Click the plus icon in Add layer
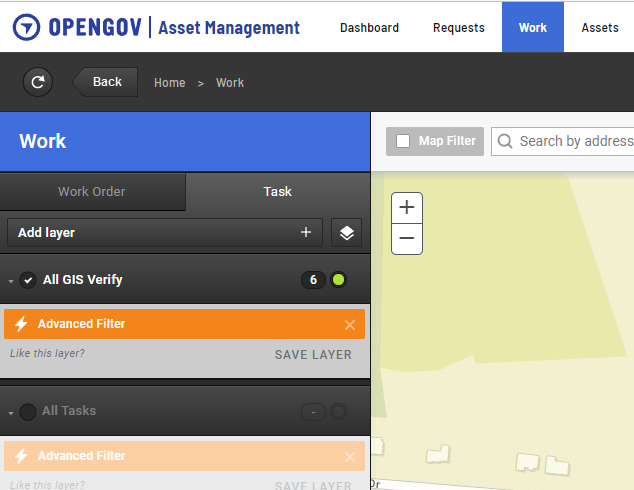 [306, 232]
